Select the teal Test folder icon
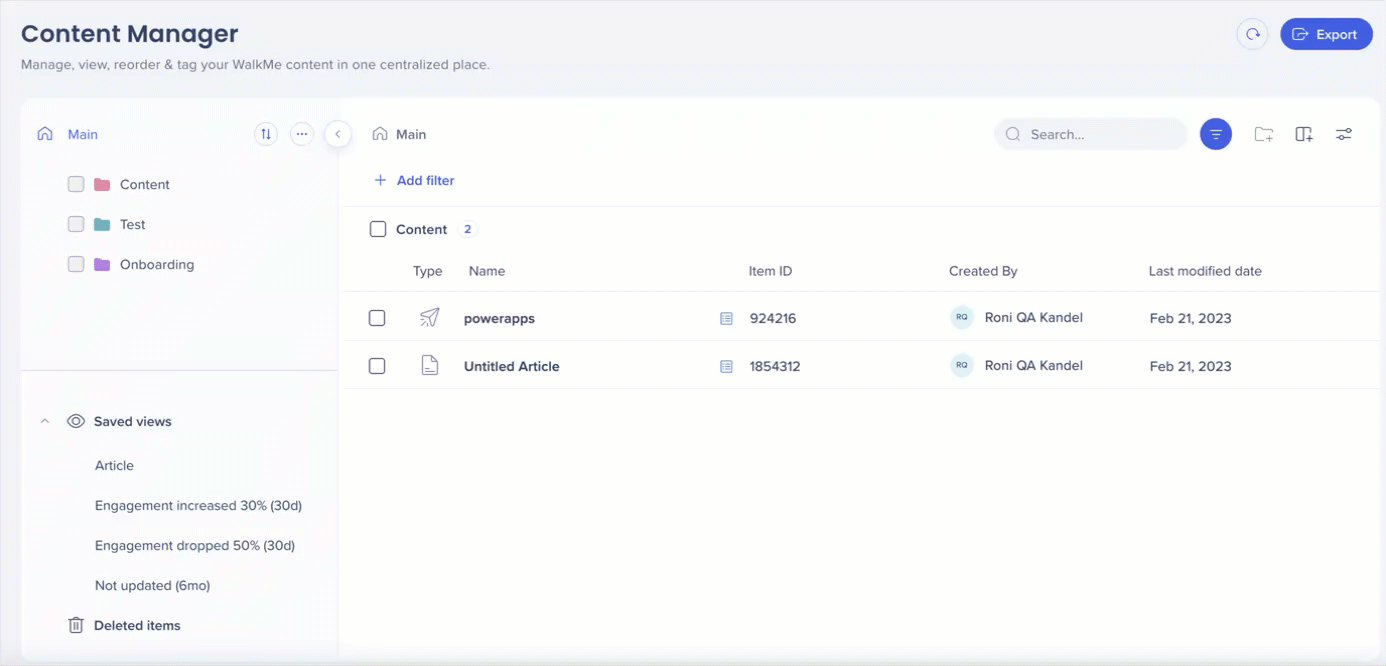1386x666 pixels. pos(102,224)
